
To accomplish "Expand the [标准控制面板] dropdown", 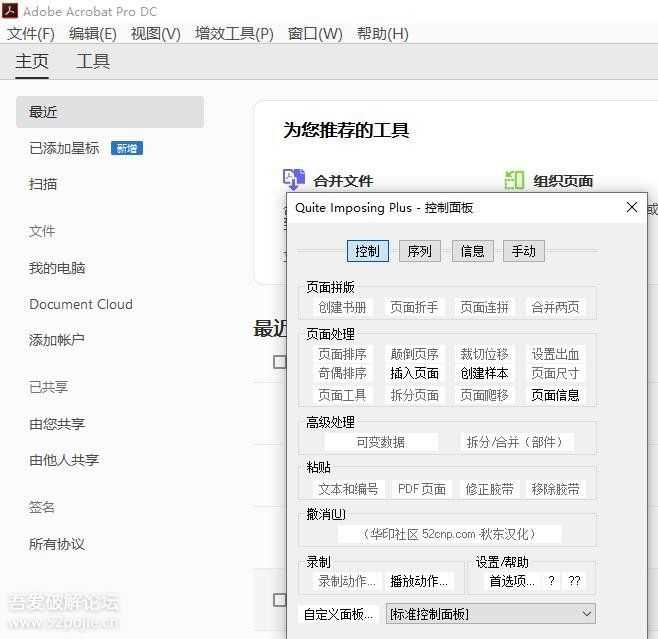I will tap(491, 614).
